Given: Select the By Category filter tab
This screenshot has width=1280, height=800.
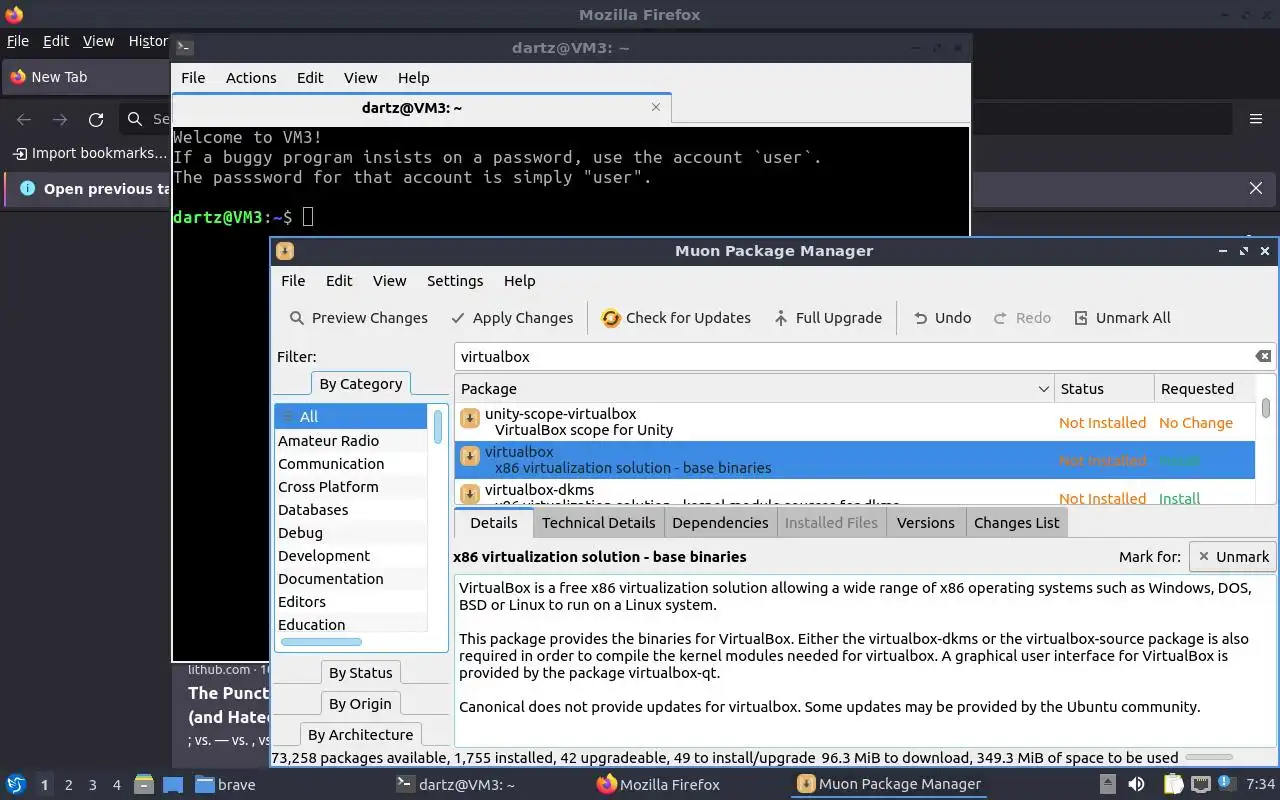Looking at the screenshot, I should tap(360, 384).
